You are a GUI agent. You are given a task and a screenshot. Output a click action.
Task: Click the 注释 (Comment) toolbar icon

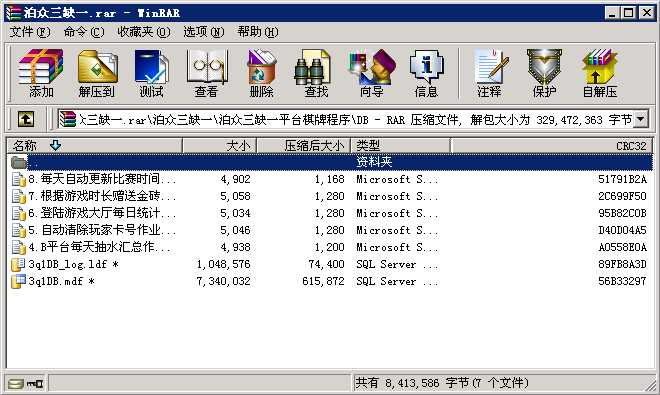(x=490, y=67)
